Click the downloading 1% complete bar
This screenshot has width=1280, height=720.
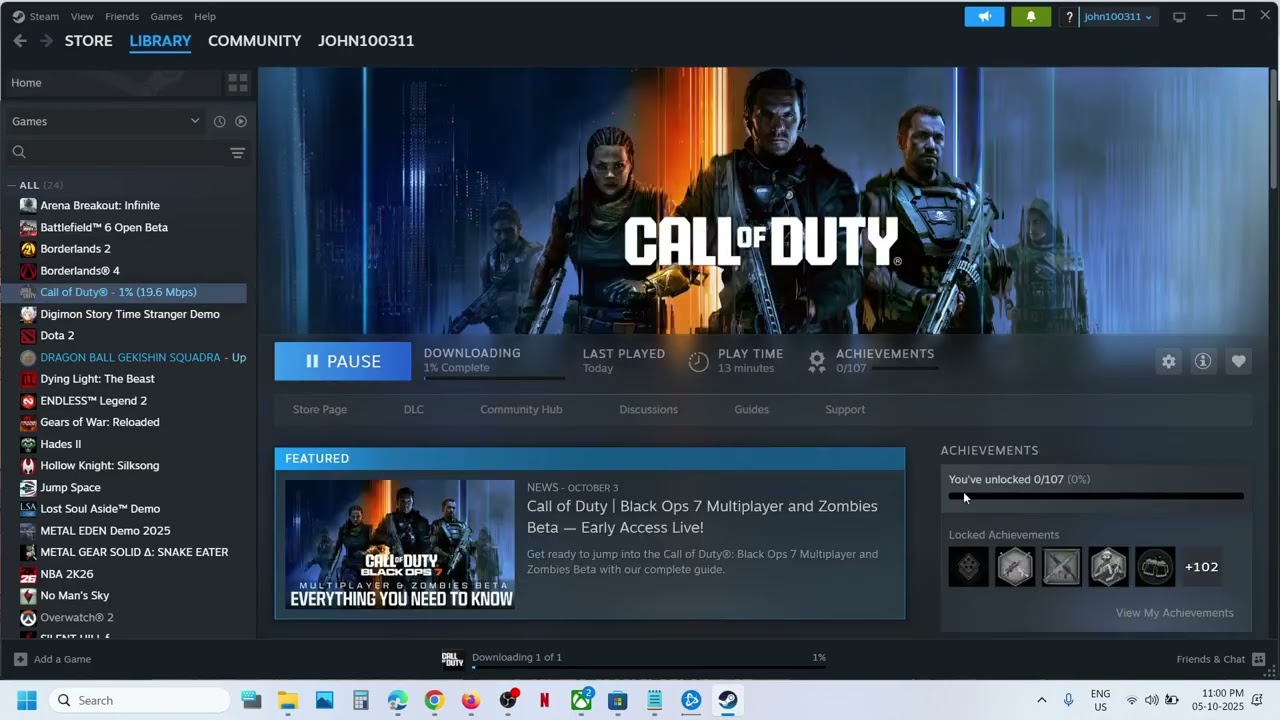click(x=494, y=378)
